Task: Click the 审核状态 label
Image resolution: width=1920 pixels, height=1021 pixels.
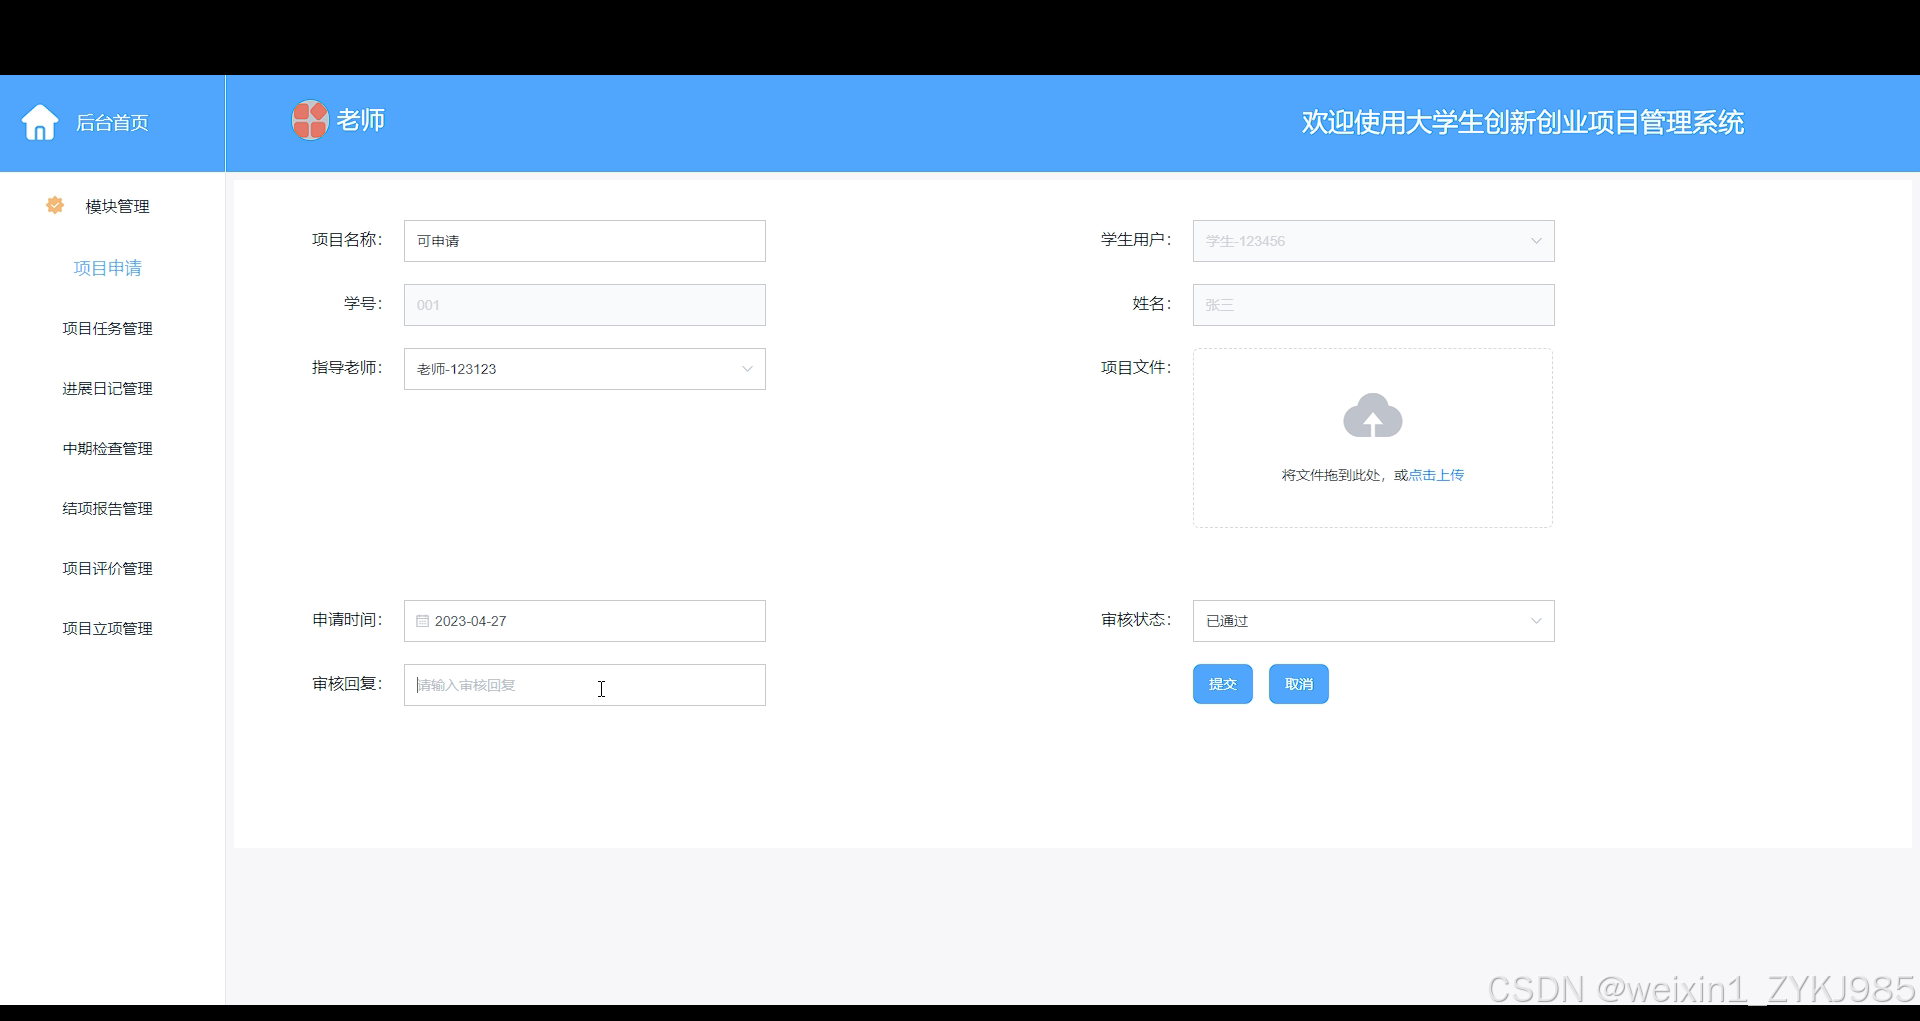Action: pyautogui.click(x=1136, y=620)
